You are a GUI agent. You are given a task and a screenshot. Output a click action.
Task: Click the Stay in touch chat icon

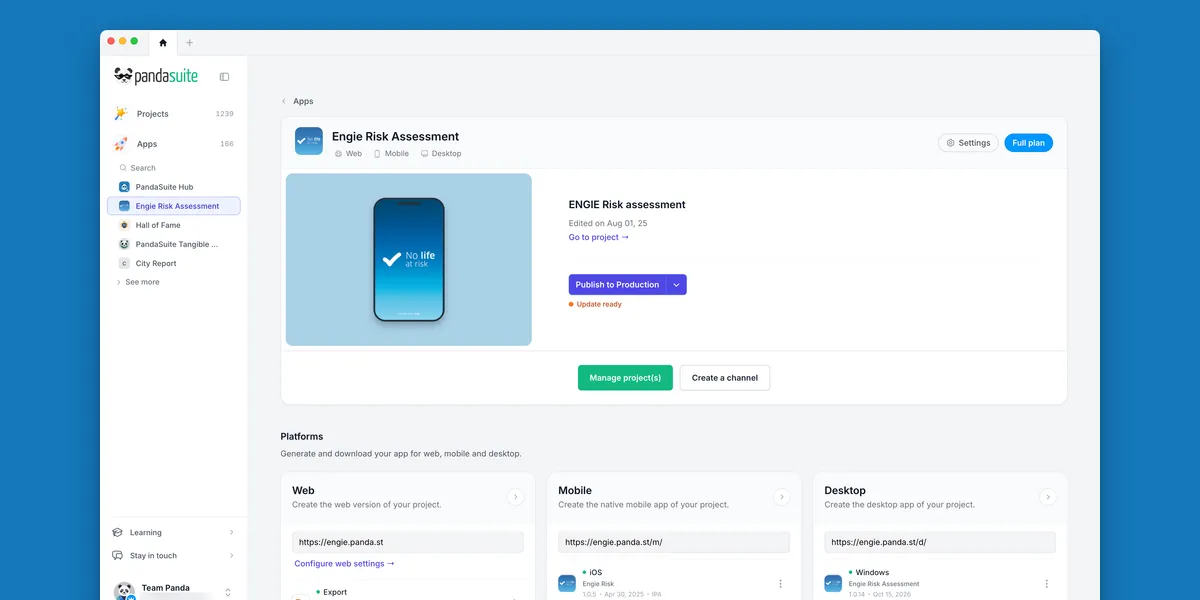pyautogui.click(x=118, y=555)
